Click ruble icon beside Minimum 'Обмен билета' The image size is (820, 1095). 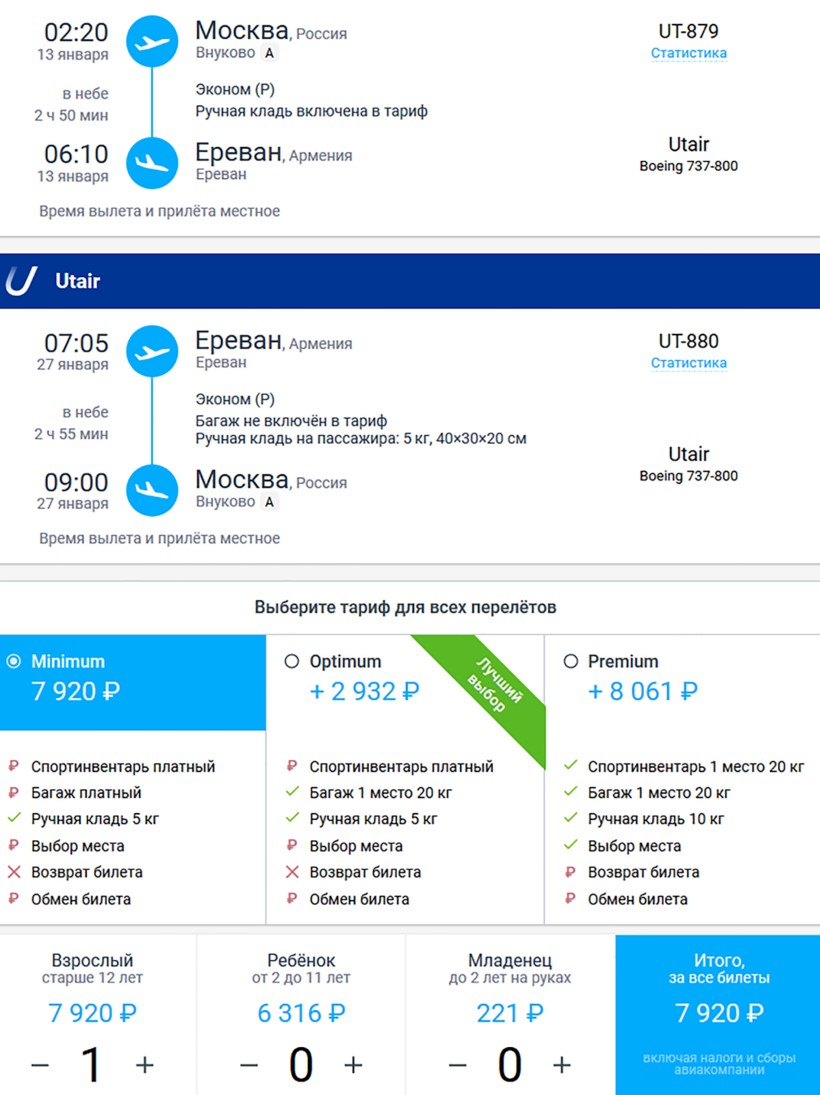[13, 899]
